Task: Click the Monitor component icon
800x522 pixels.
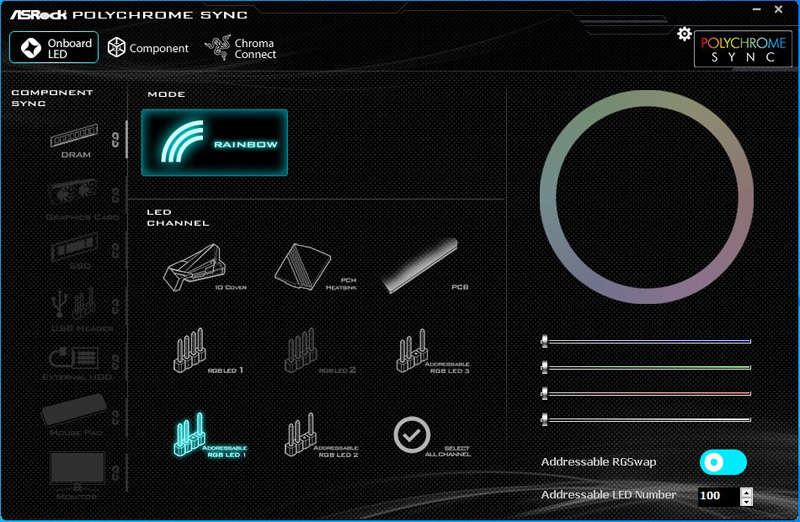Action: 77,470
